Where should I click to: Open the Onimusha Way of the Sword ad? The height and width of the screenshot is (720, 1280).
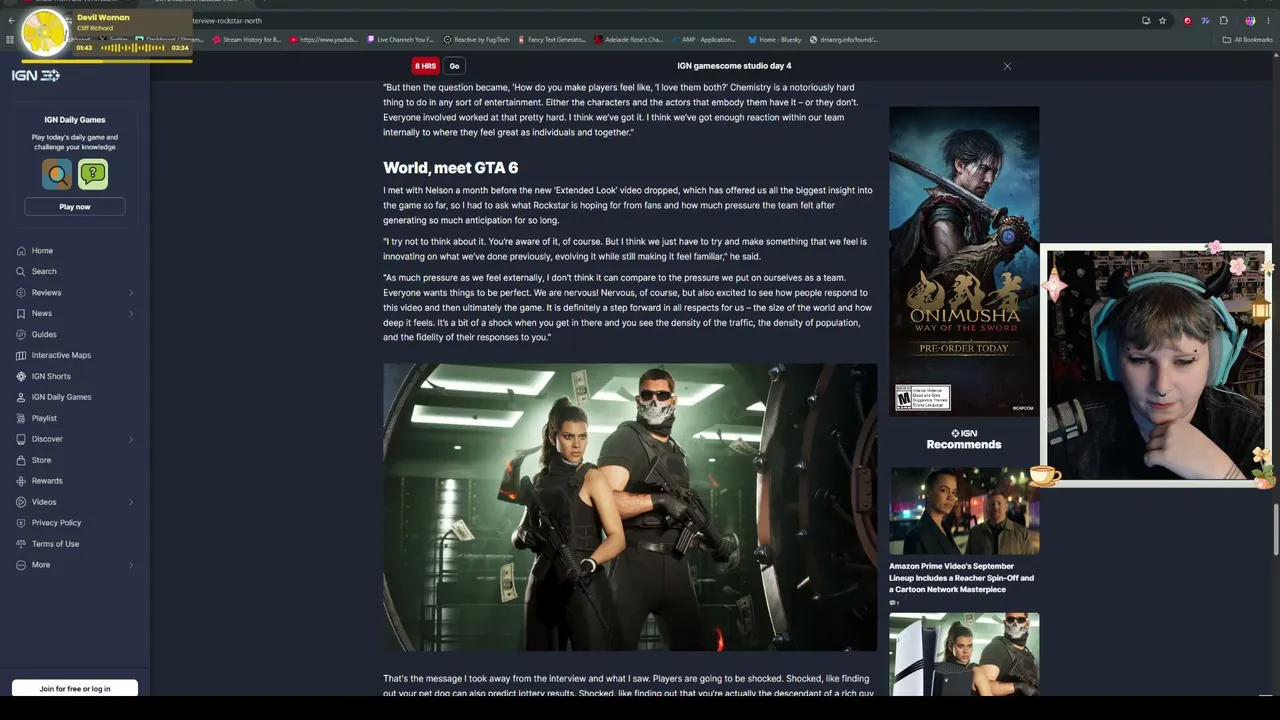tap(964, 261)
